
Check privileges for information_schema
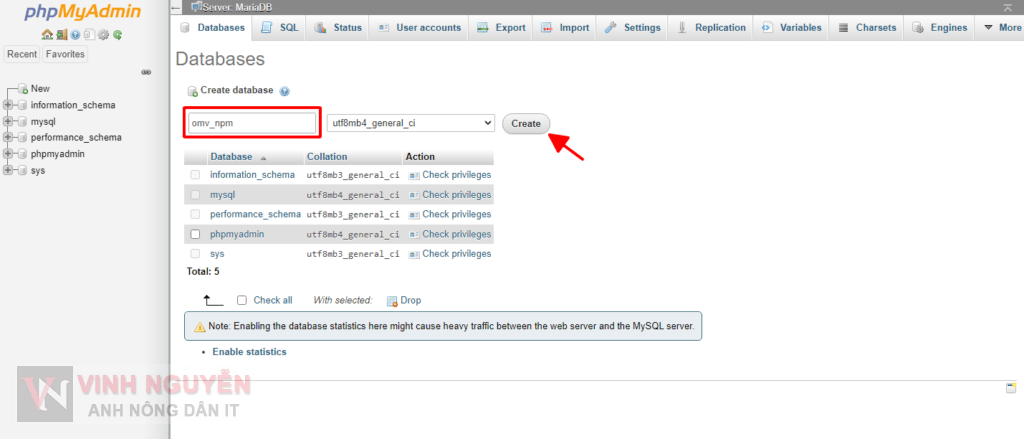(x=450, y=175)
